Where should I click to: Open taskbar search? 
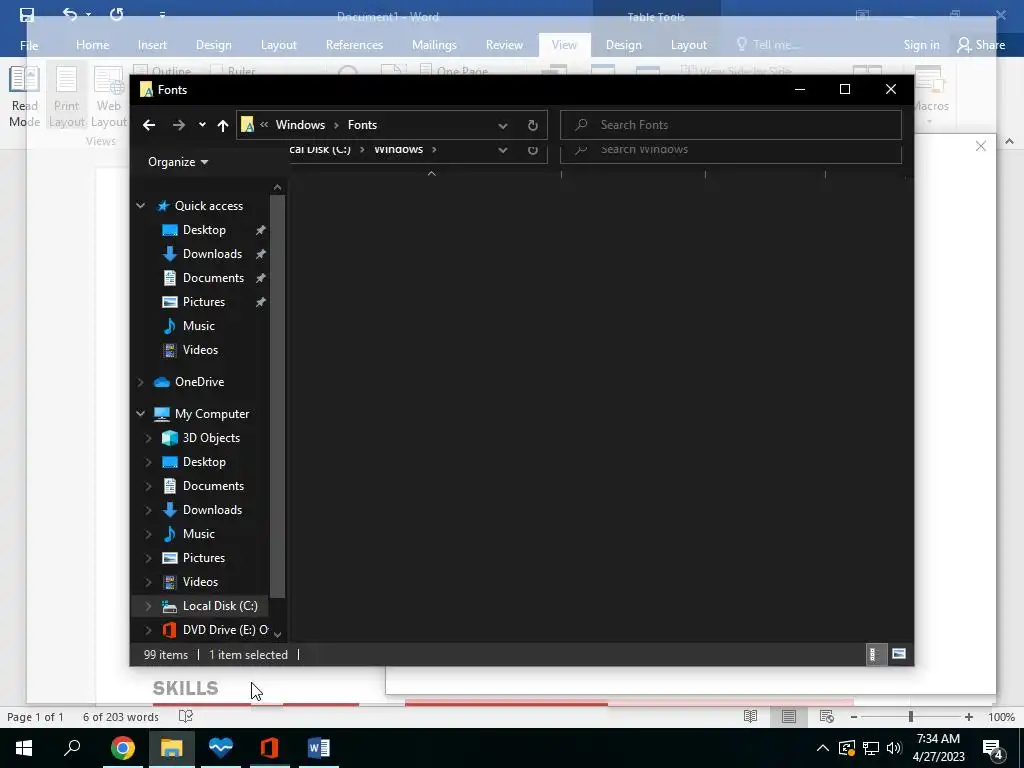(x=72, y=748)
